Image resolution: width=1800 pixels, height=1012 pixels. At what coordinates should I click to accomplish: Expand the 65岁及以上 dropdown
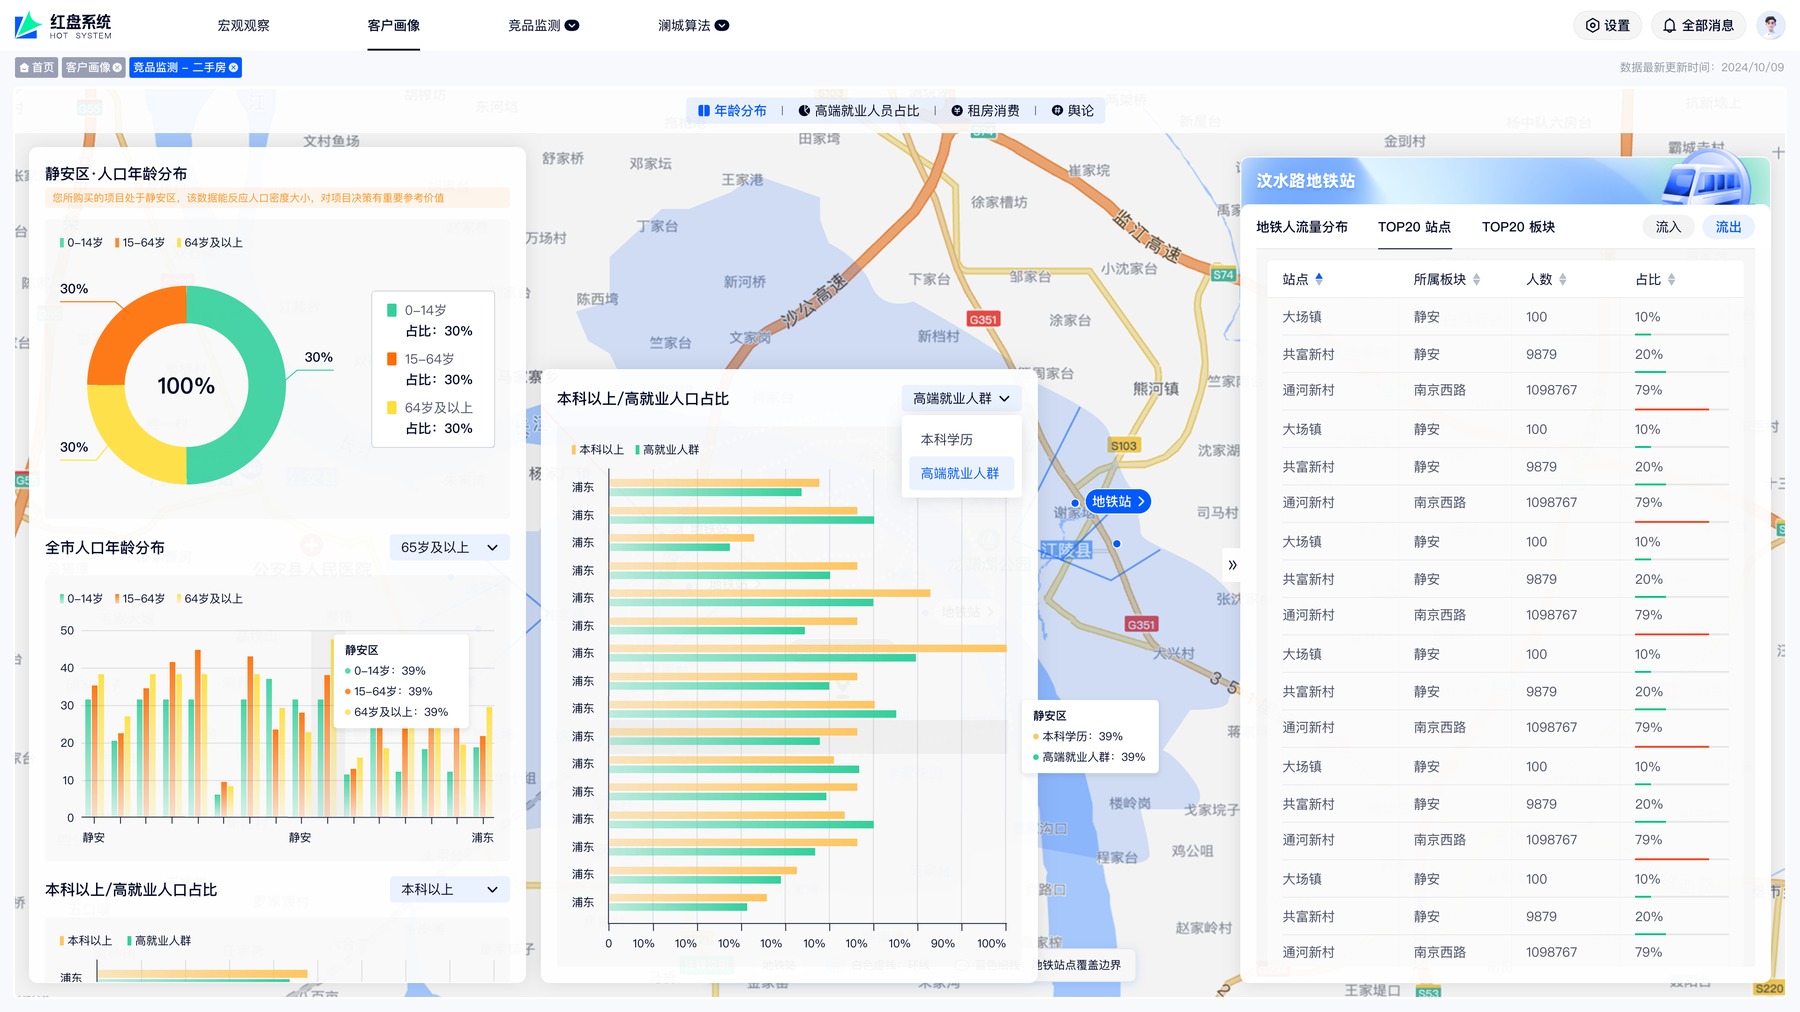tap(449, 548)
